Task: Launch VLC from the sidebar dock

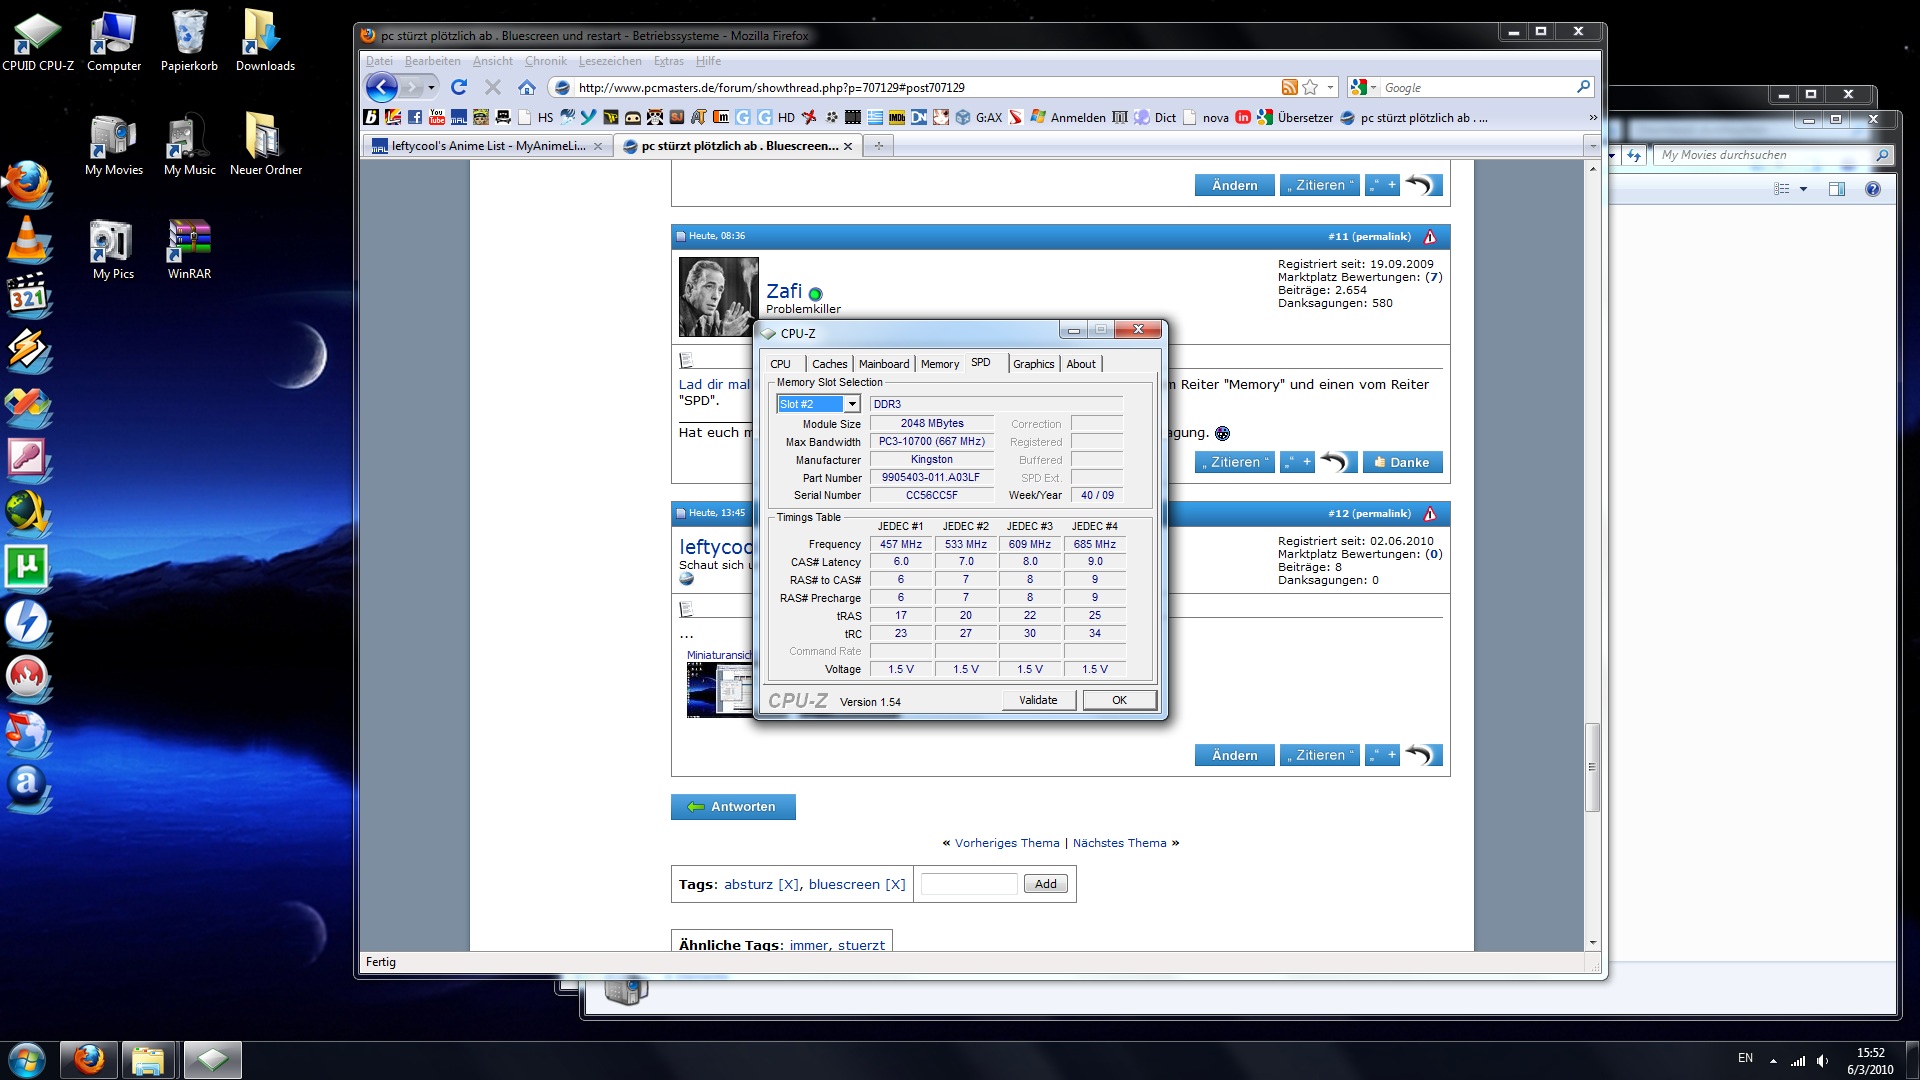Action: [28, 240]
